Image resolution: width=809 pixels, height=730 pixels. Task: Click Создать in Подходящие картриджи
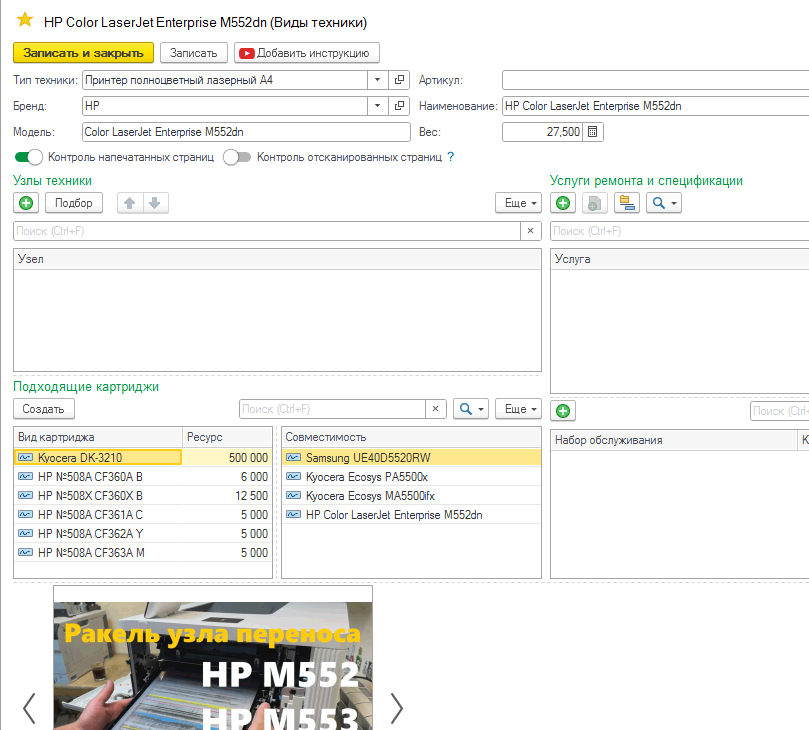tap(44, 409)
